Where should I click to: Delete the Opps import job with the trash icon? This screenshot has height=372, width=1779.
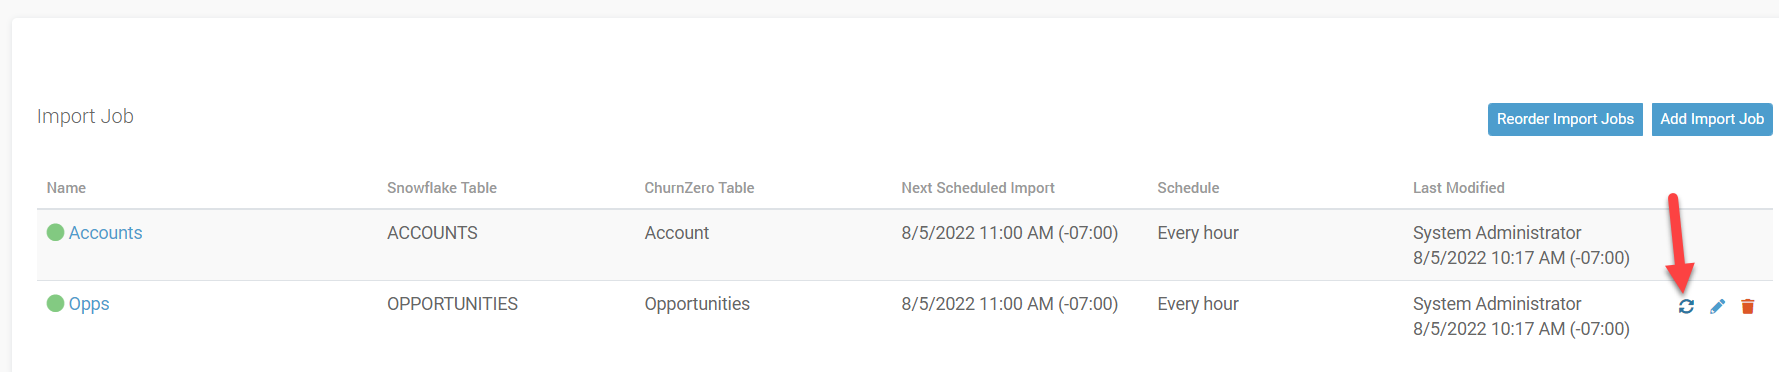1748,306
